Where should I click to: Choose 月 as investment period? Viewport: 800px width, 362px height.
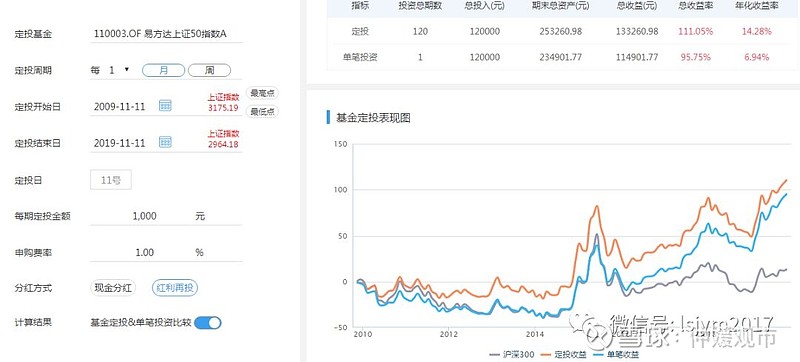163,71
